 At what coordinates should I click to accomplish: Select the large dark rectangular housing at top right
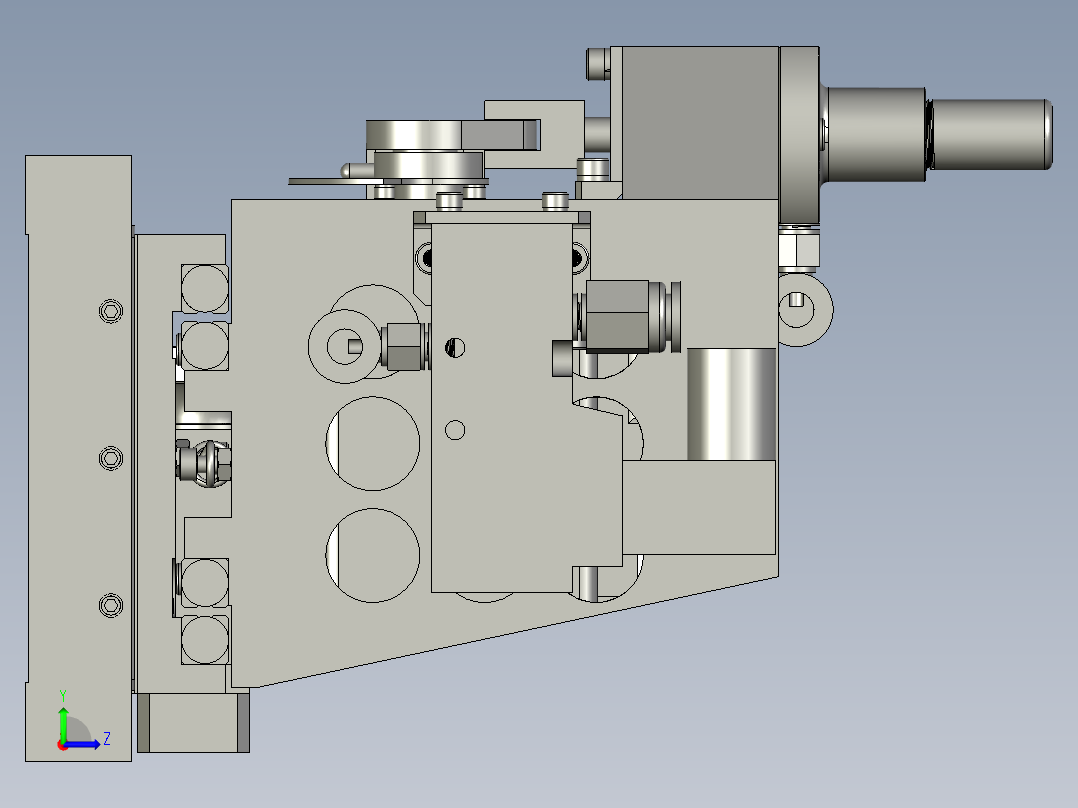tap(700, 123)
